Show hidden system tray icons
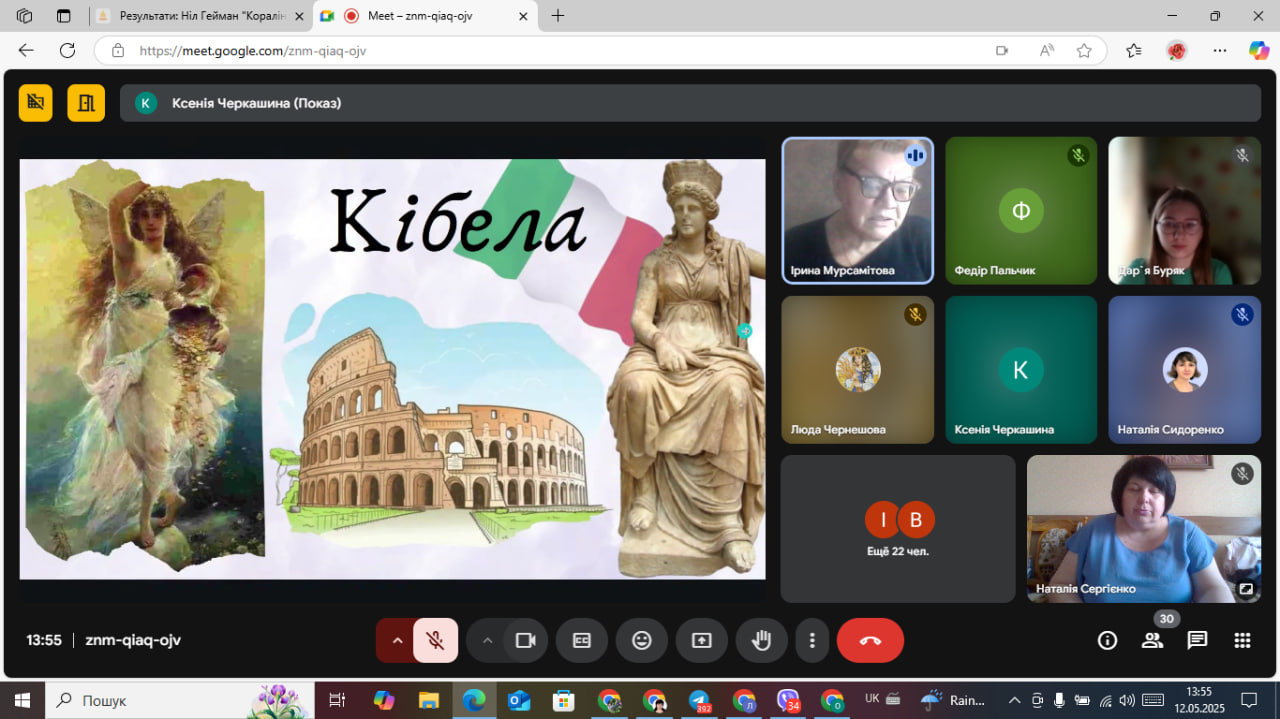Screen dimensions: 1280x719 [x=1014, y=700]
